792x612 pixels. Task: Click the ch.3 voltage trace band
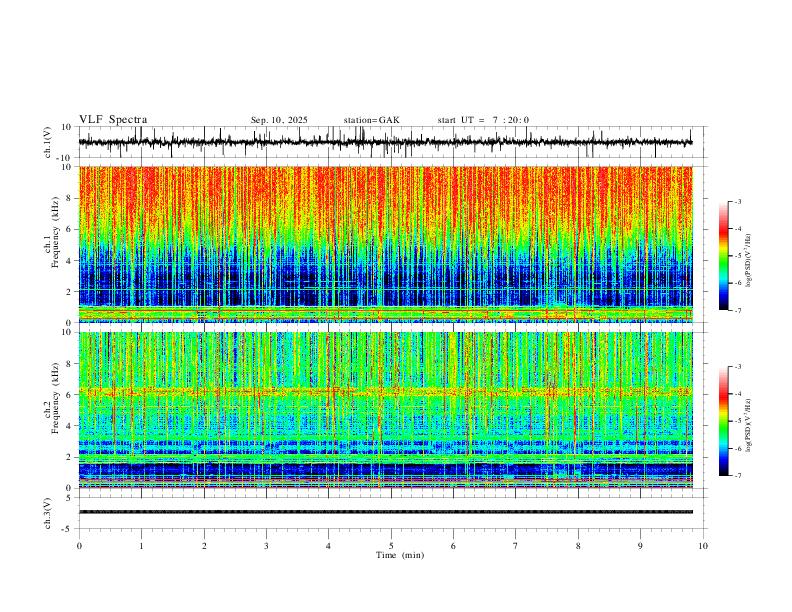[385, 512]
